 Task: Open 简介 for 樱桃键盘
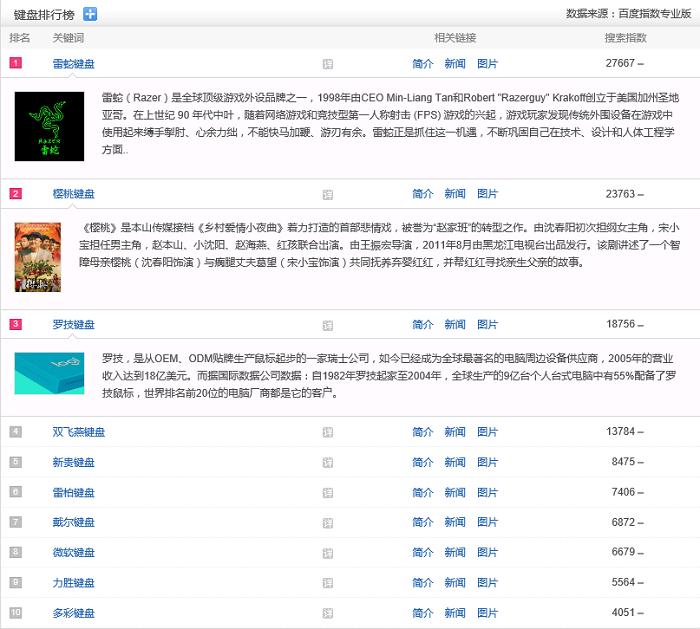422,194
